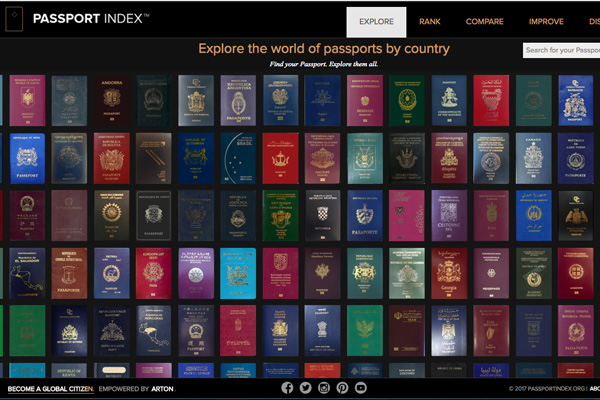Image resolution: width=600 pixels, height=400 pixels.
Task: Go to the YouTube channel icon
Action: 360,388
